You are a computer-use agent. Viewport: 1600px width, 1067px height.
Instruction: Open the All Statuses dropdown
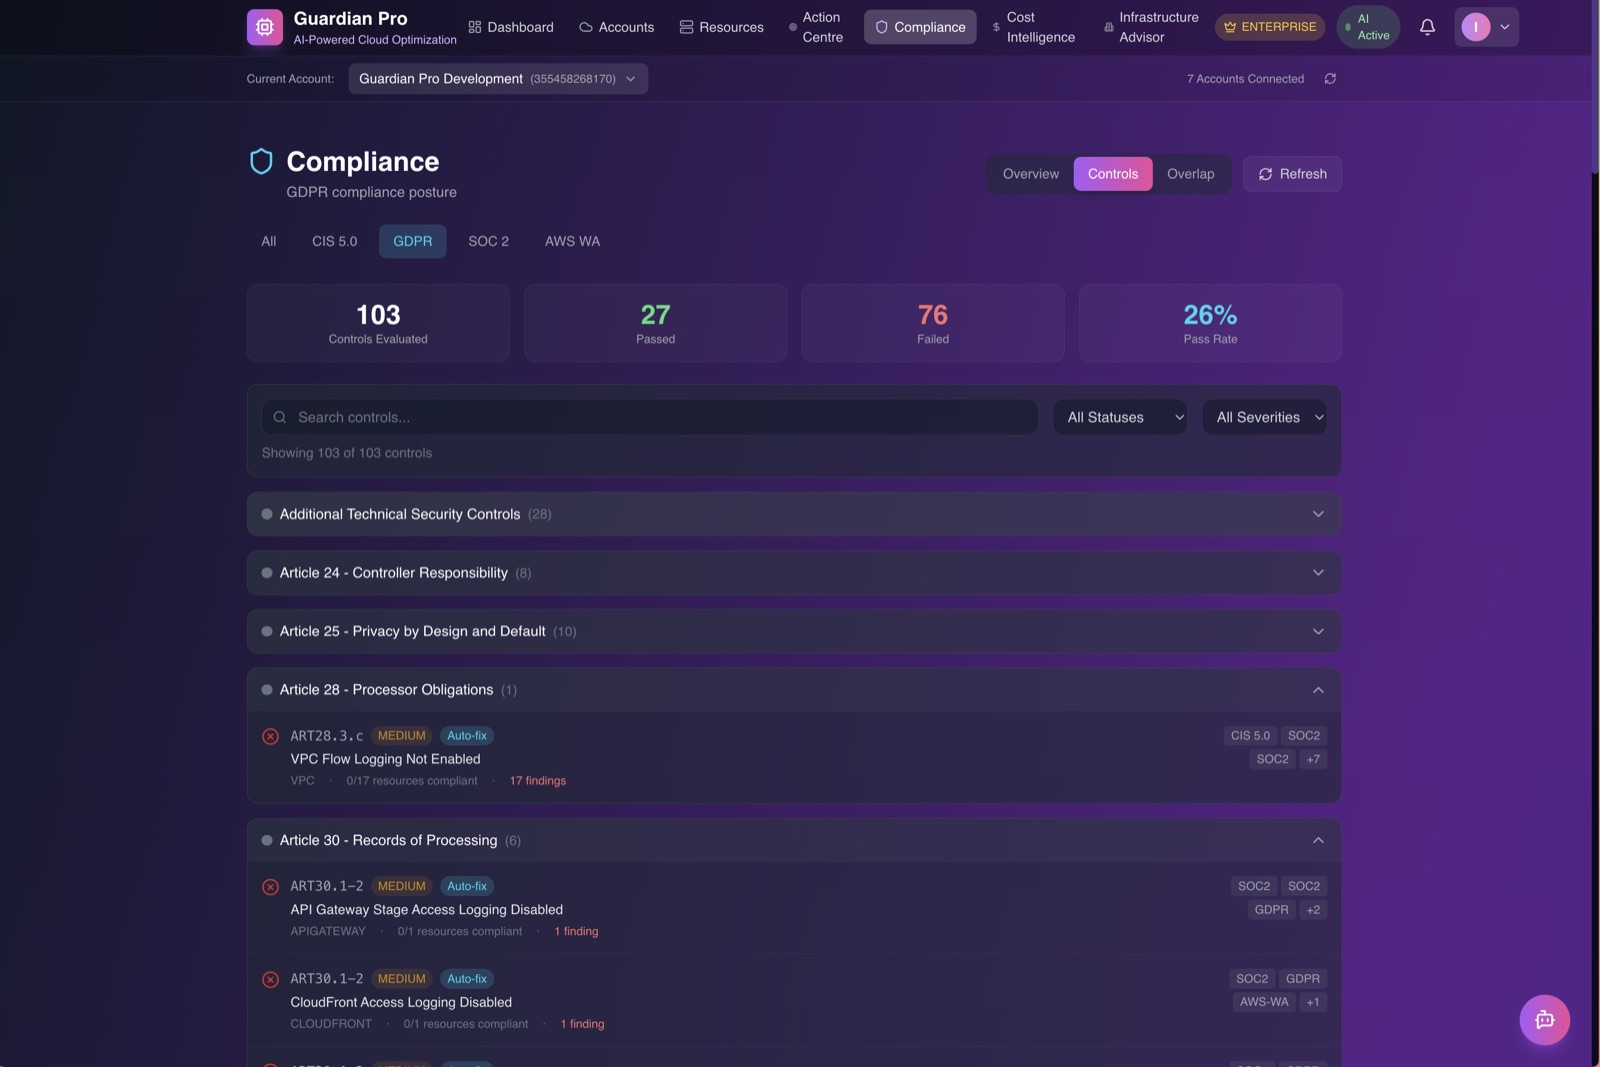click(1119, 417)
